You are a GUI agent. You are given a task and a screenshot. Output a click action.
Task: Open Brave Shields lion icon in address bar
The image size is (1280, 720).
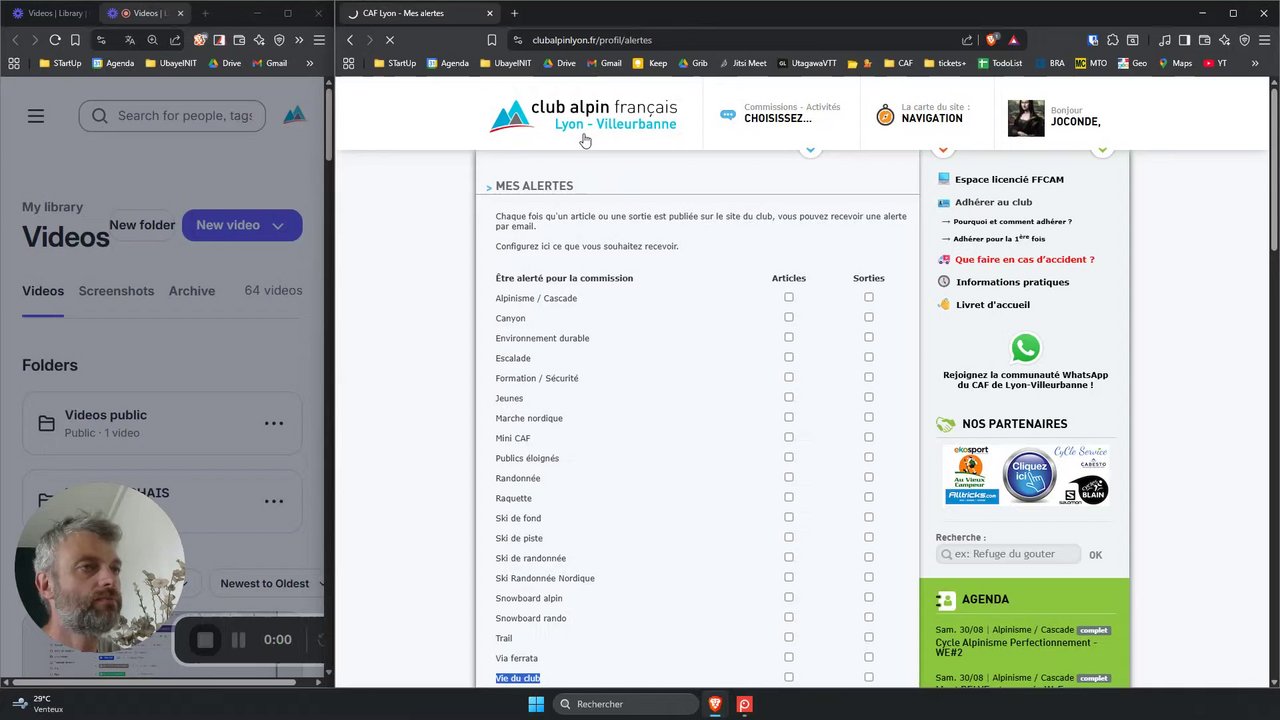click(992, 40)
